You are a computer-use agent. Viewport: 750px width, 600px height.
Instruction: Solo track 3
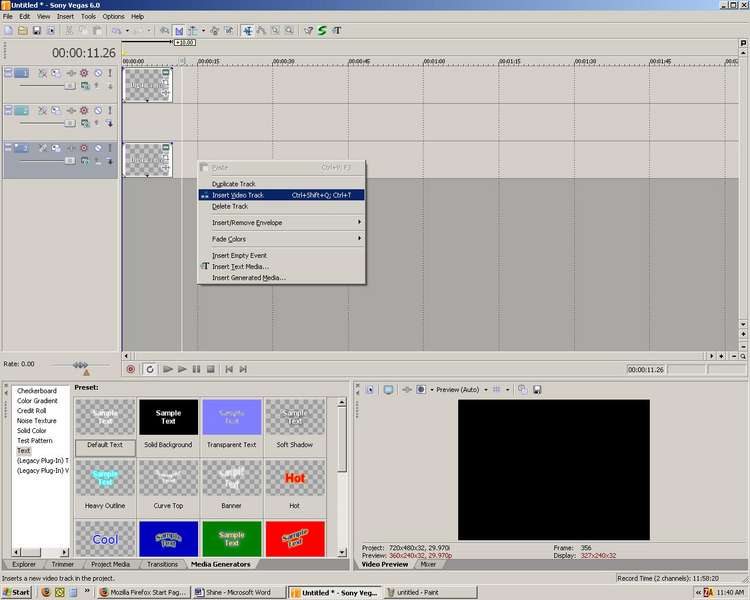[110, 148]
